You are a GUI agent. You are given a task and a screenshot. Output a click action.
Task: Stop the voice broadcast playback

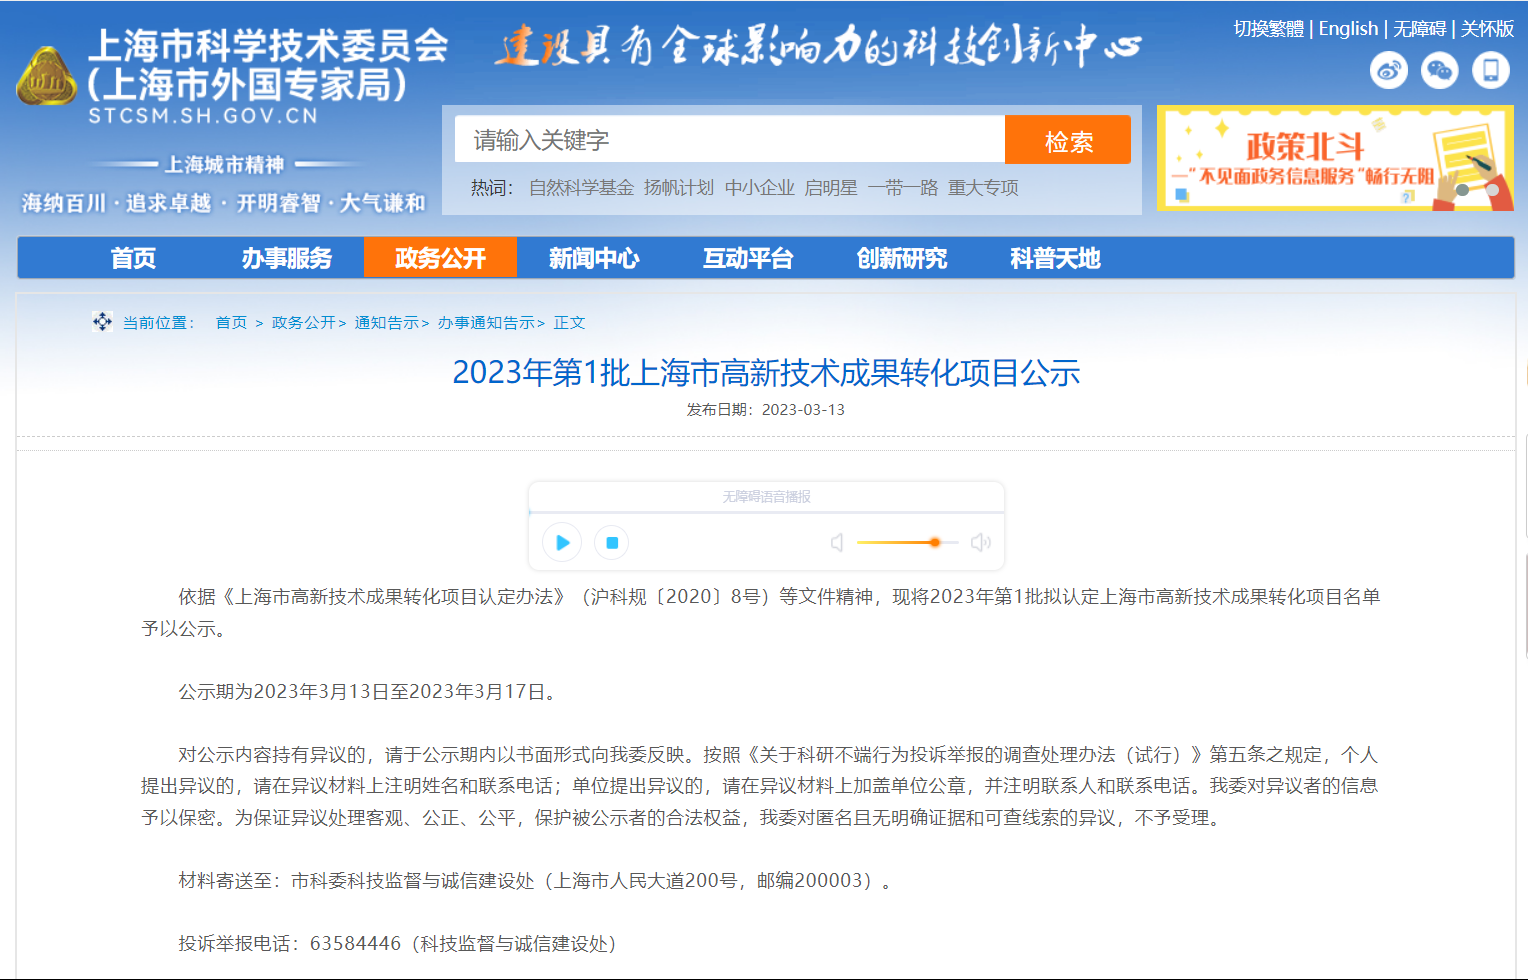[611, 542]
